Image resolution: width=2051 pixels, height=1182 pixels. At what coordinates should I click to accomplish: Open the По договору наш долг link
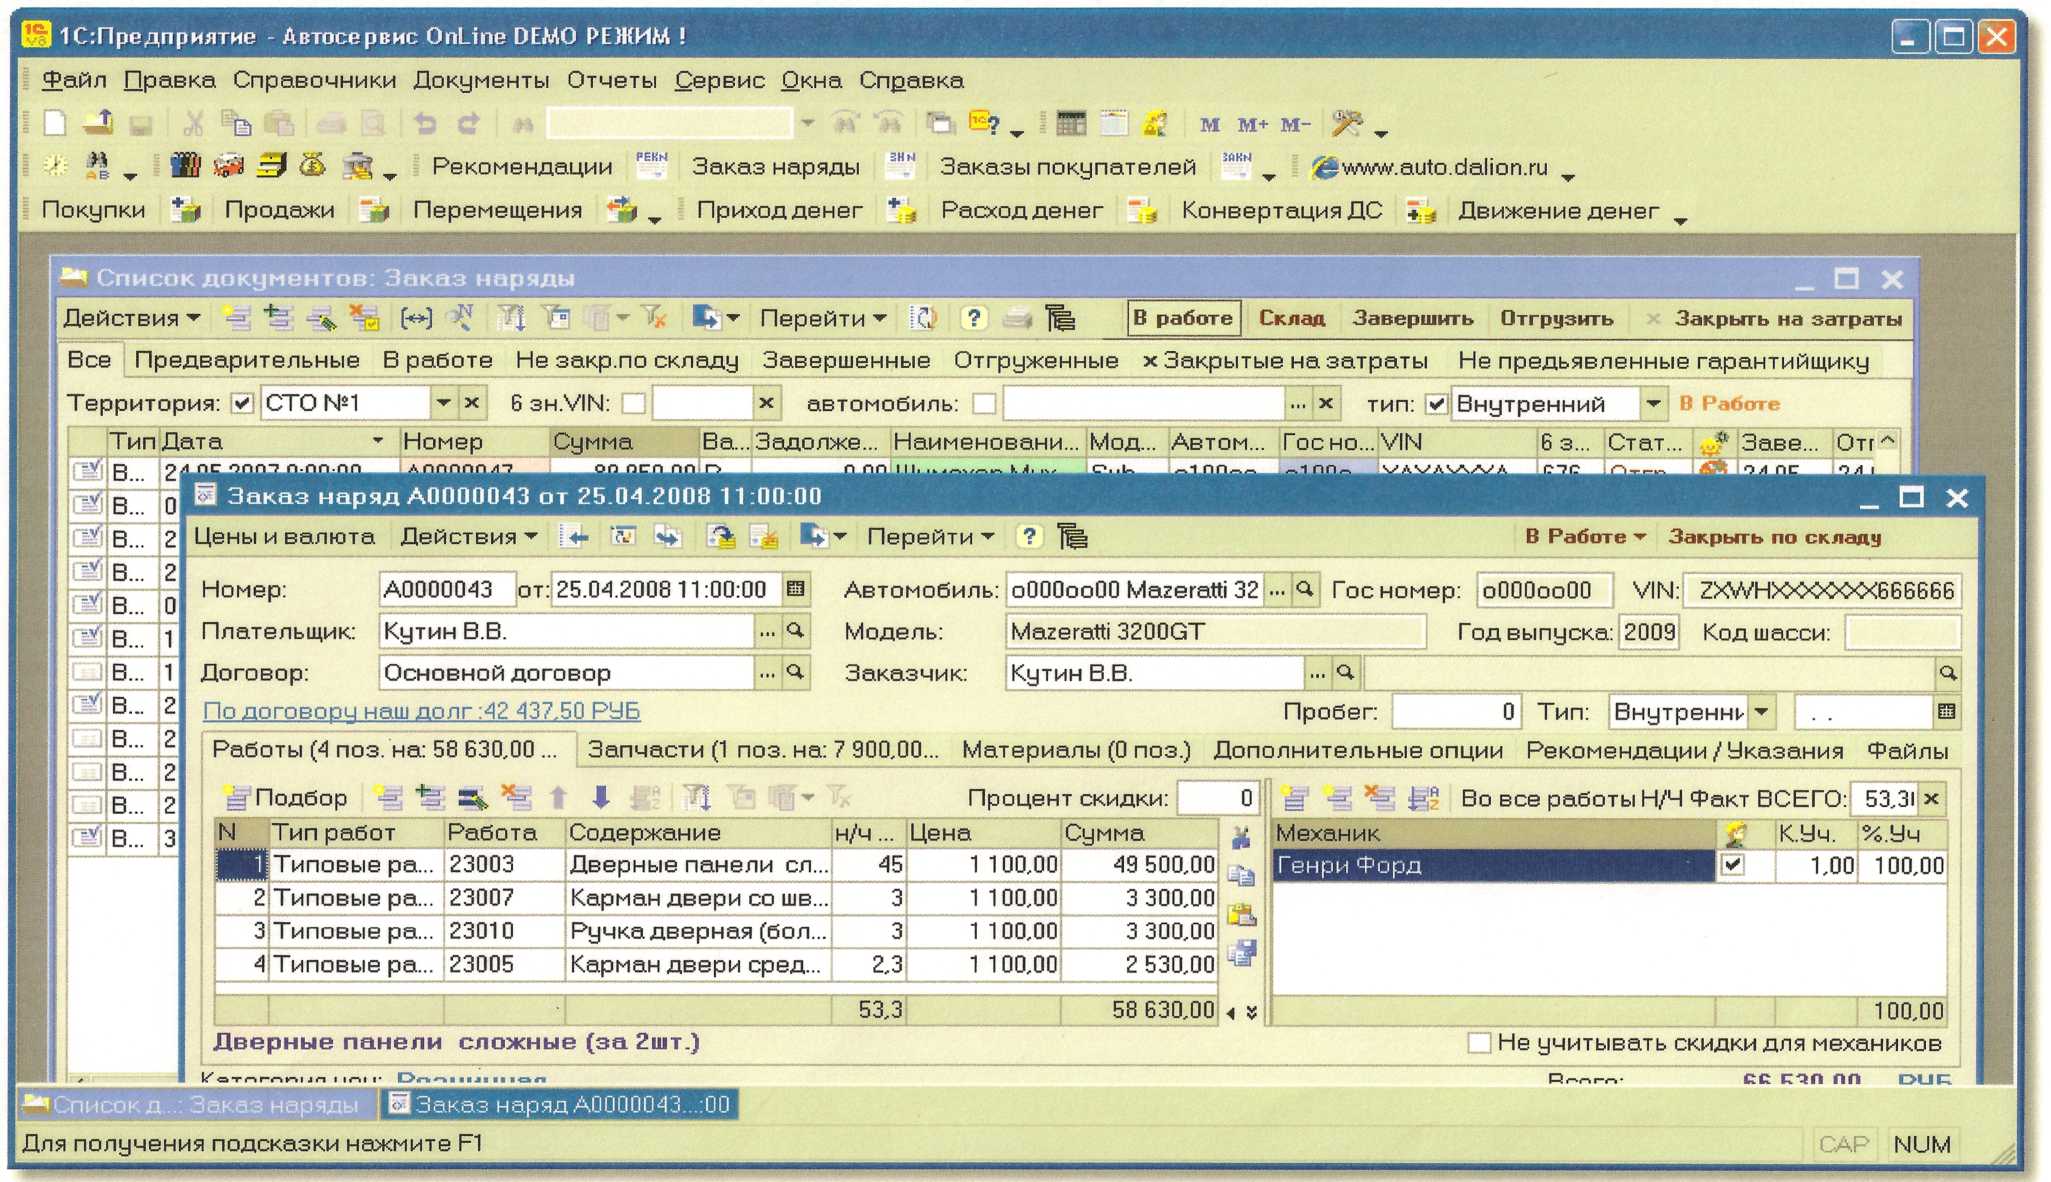click(421, 711)
